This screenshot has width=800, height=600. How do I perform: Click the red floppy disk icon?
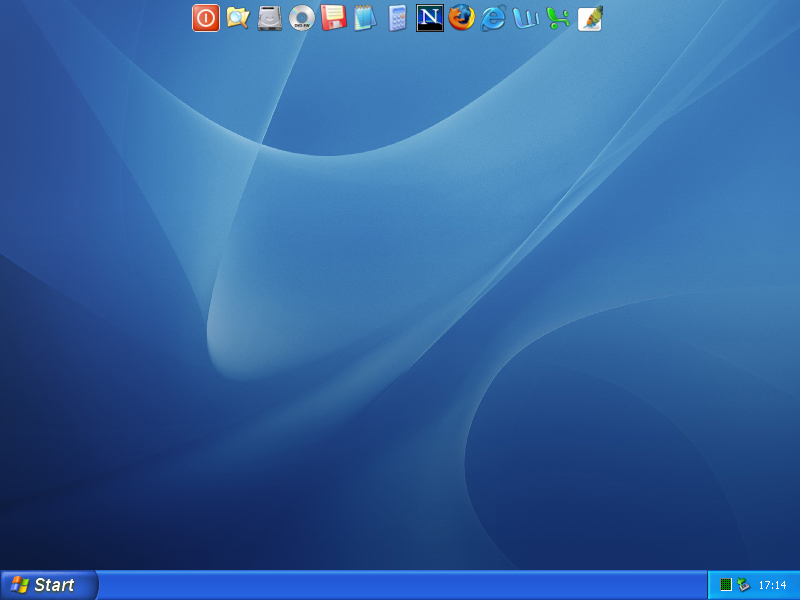point(333,18)
